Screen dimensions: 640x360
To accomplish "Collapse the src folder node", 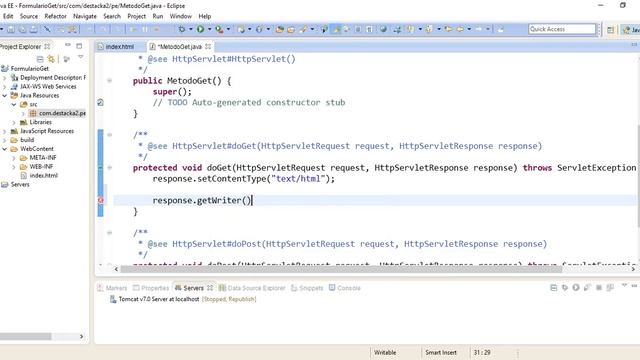I will point(14,104).
